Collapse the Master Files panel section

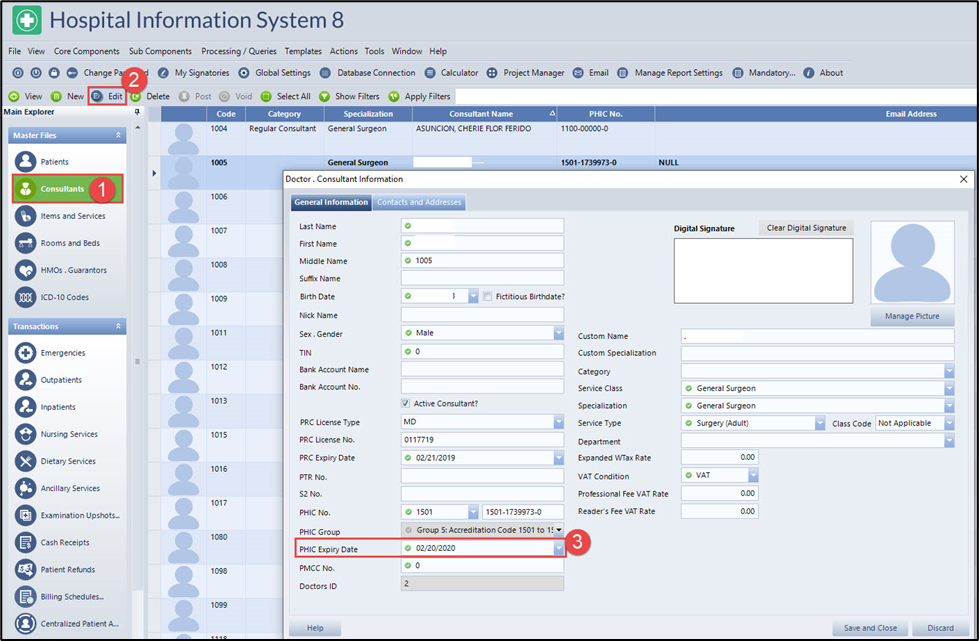[x=119, y=135]
